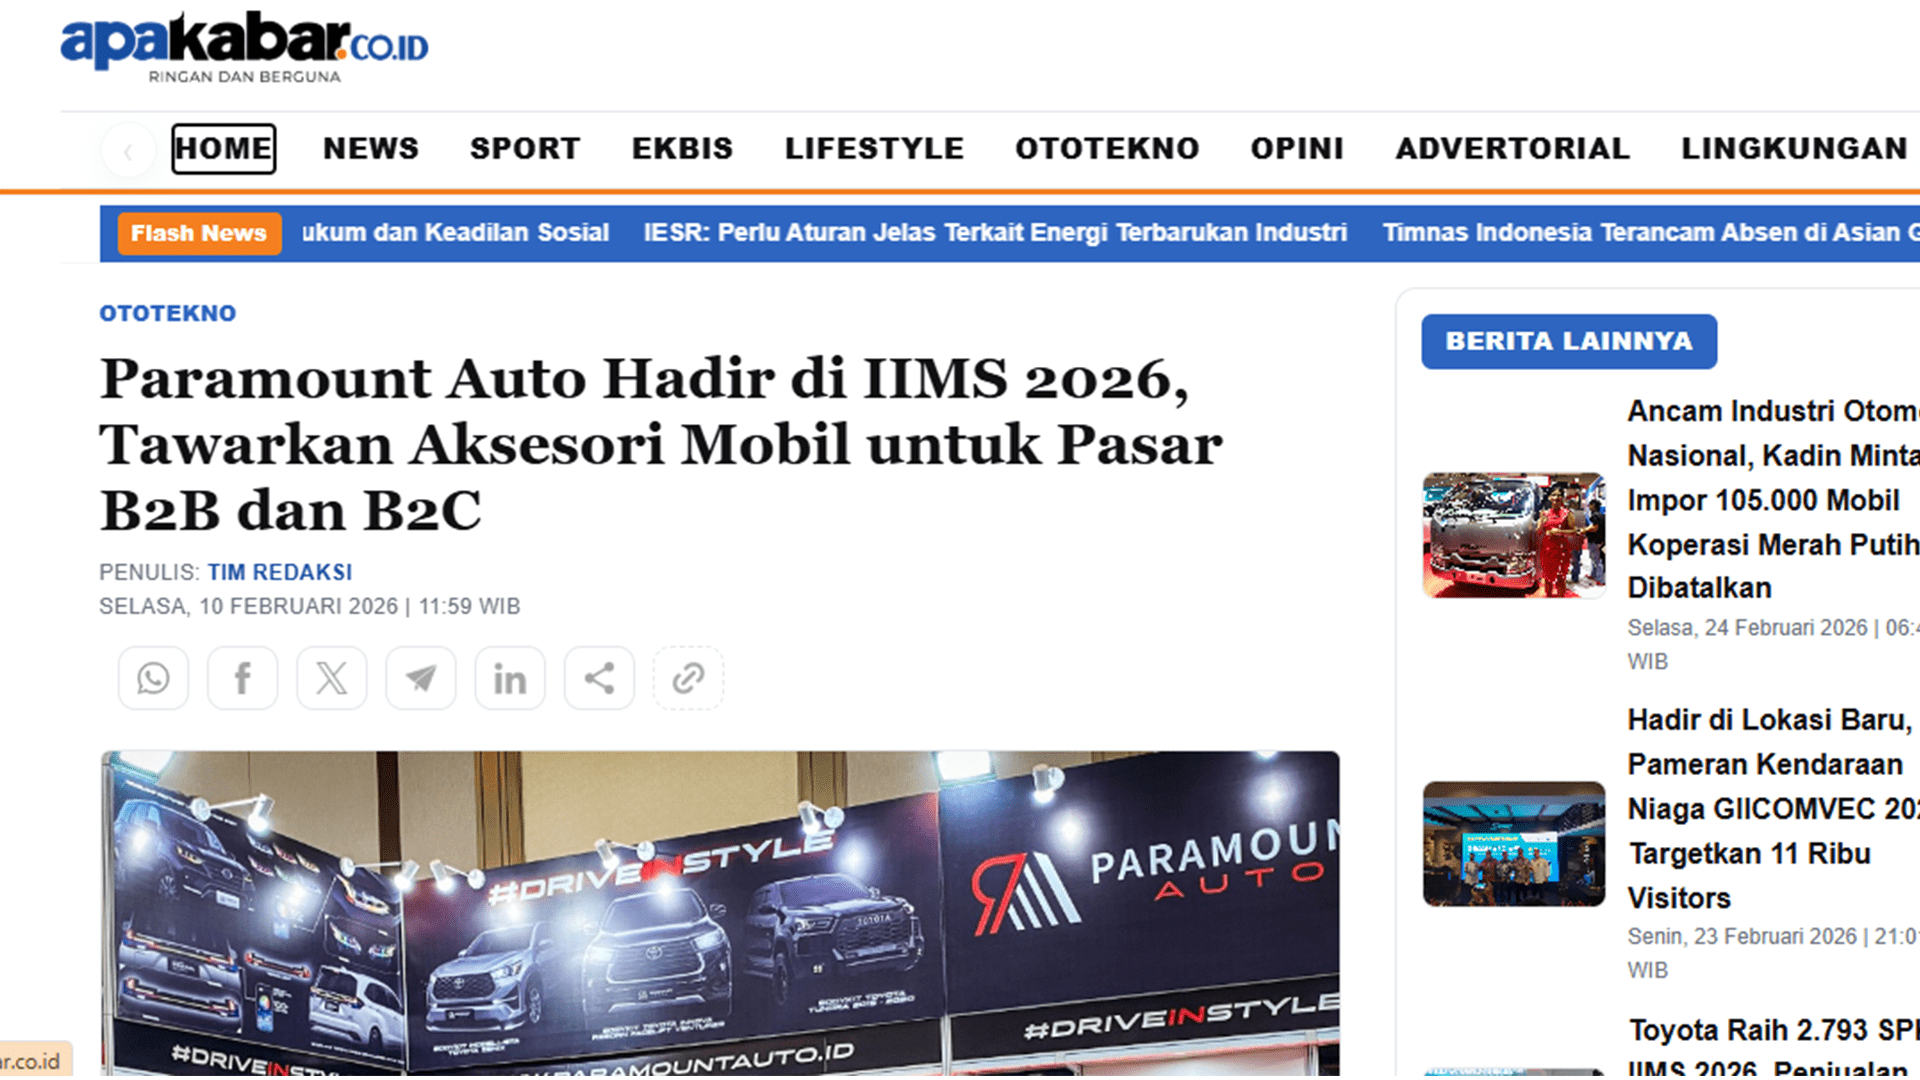Open Kadin impor mobil article thumbnail
Screen dimensions: 1920x1080
[x=1513, y=535]
